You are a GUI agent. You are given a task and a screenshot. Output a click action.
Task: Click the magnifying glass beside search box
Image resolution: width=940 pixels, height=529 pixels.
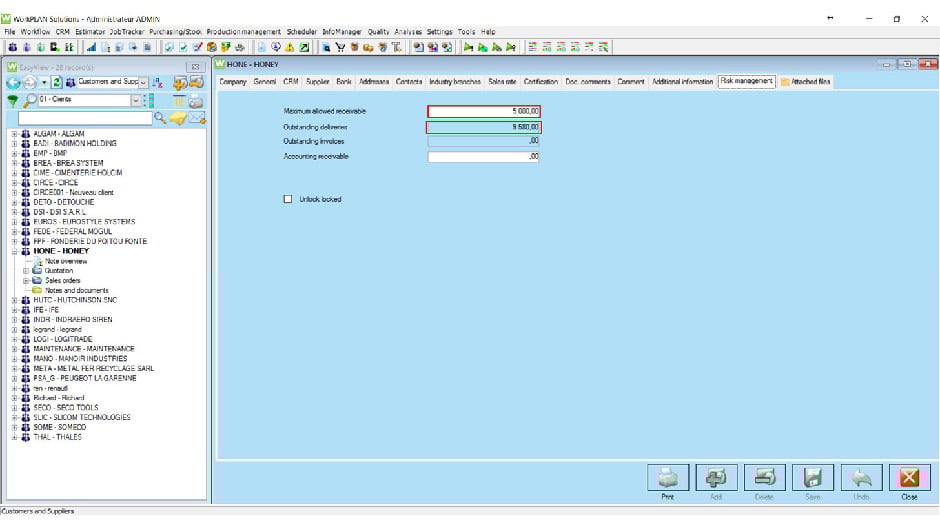pos(160,118)
